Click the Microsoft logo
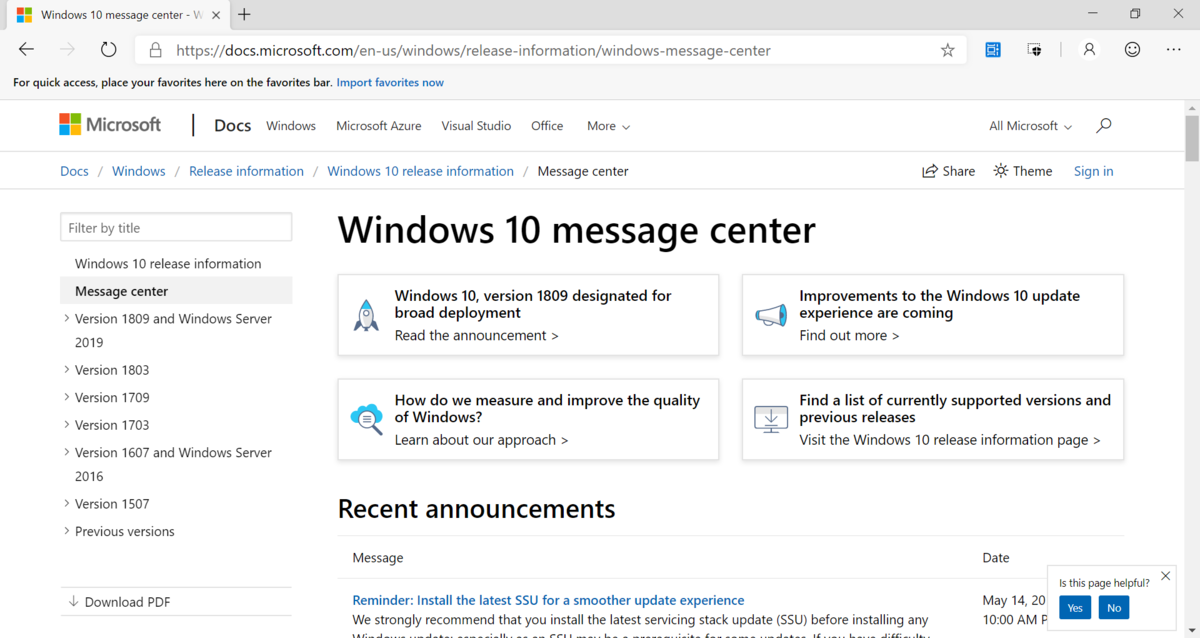The width and height of the screenshot is (1200, 638). pyautogui.click(x=110, y=124)
